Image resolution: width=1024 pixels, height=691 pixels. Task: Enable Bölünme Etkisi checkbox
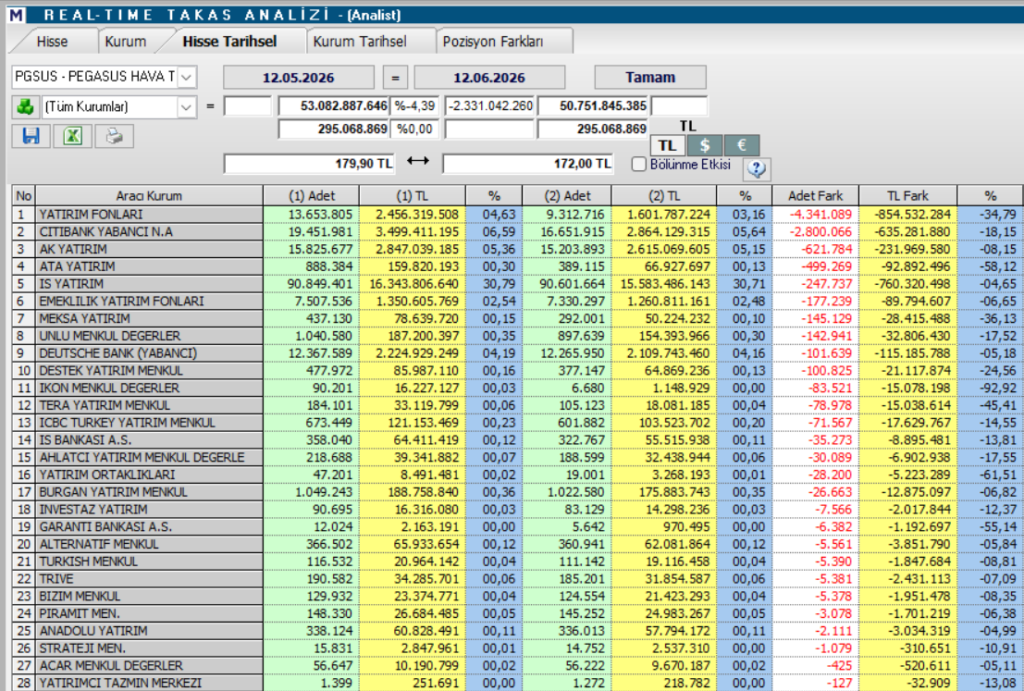point(639,165)
